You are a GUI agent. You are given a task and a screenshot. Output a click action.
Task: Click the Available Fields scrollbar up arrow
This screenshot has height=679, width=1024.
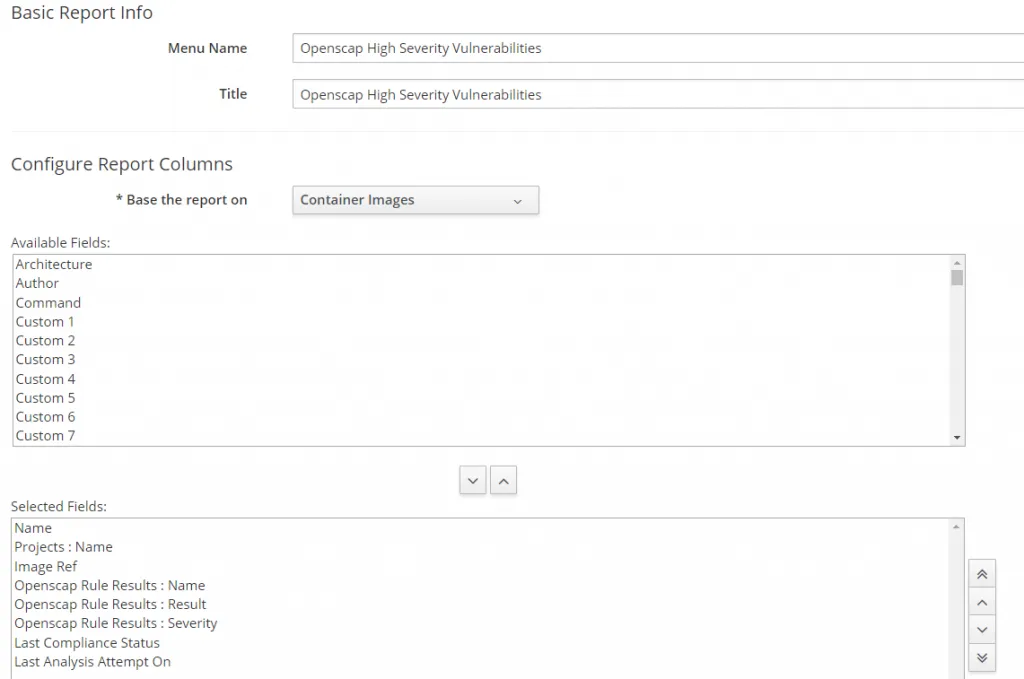coord(956,262)
